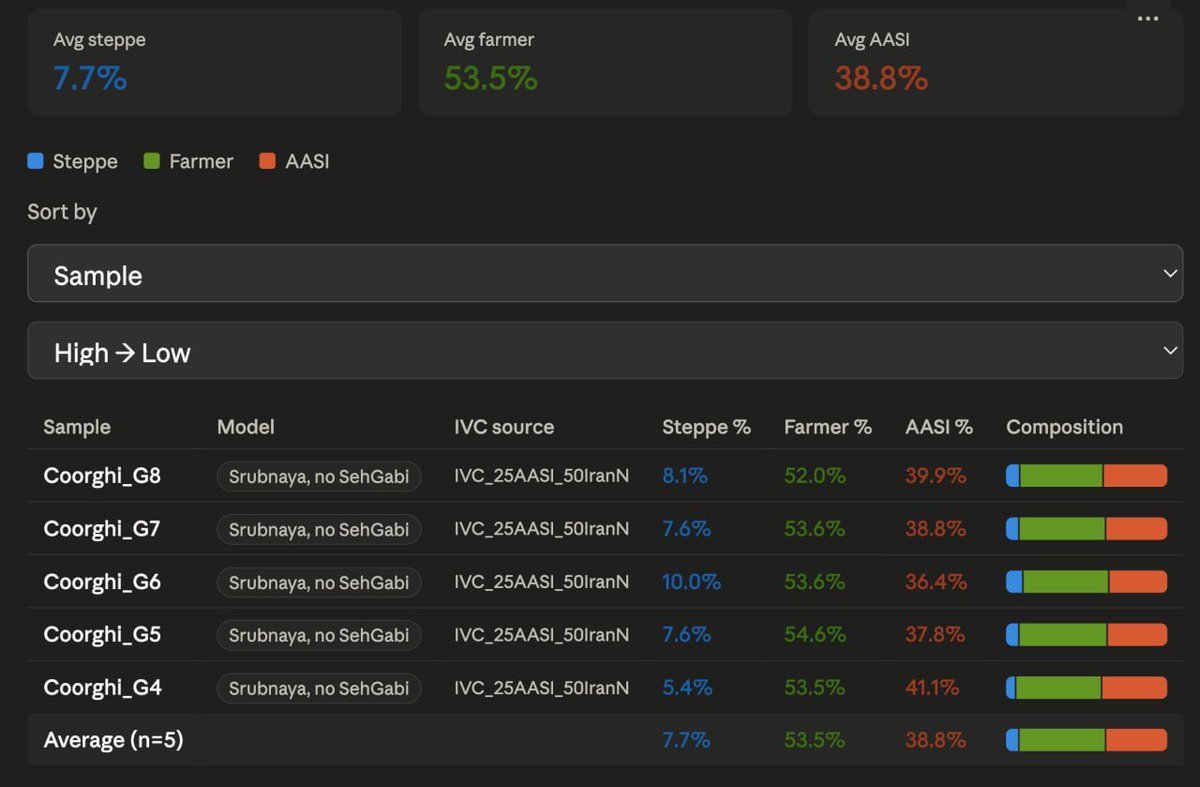Click the Farmer legend green swatch

tap(152, 161)
